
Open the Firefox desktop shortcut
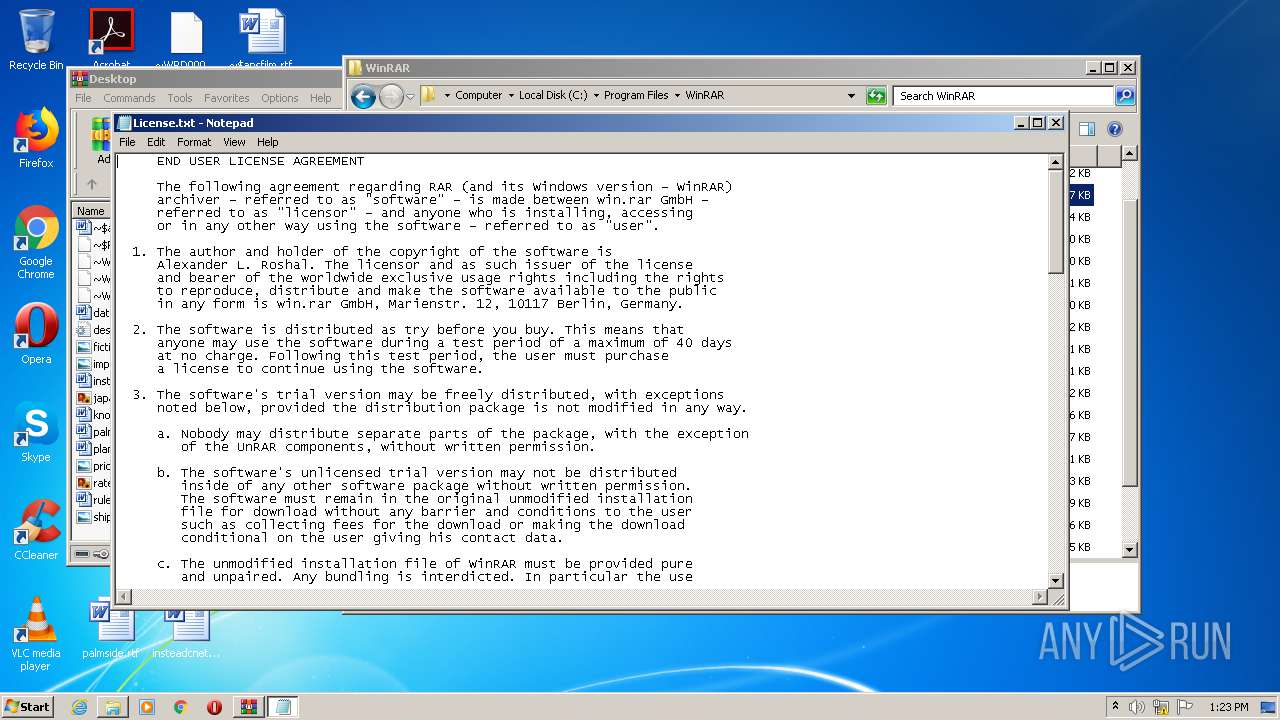pyautogui.click(x=36, y=138)
